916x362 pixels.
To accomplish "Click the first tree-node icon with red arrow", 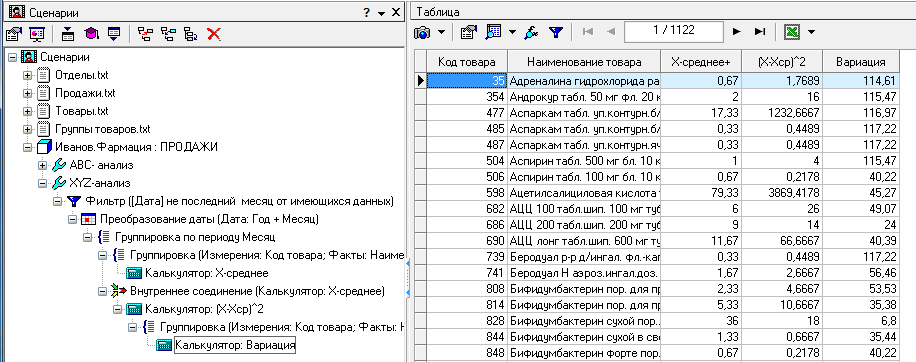I will [145, 34].
